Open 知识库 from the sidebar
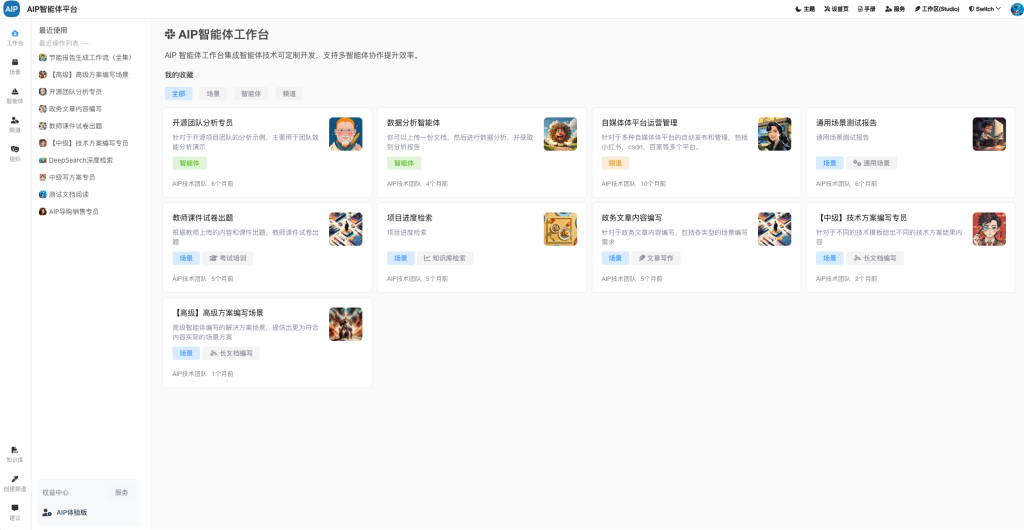The width and height of the screenshot is (1024, 530). click(14, 454)
